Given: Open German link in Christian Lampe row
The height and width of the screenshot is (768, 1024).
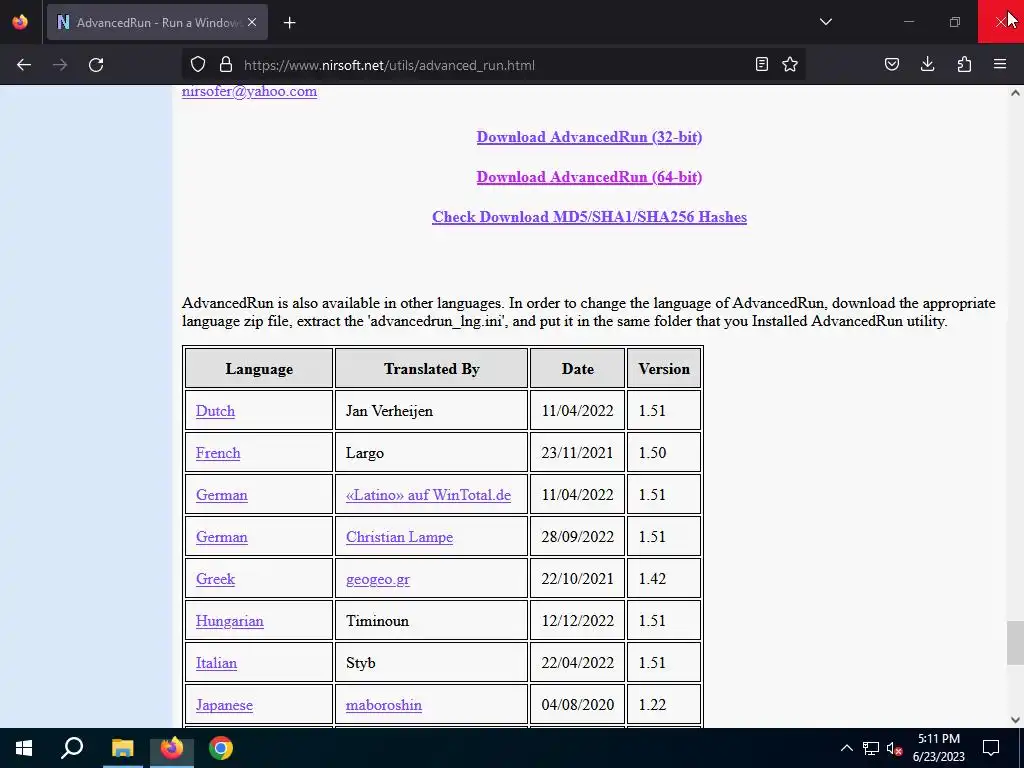Looking at the screenshot, I should (x=222, y=537).
